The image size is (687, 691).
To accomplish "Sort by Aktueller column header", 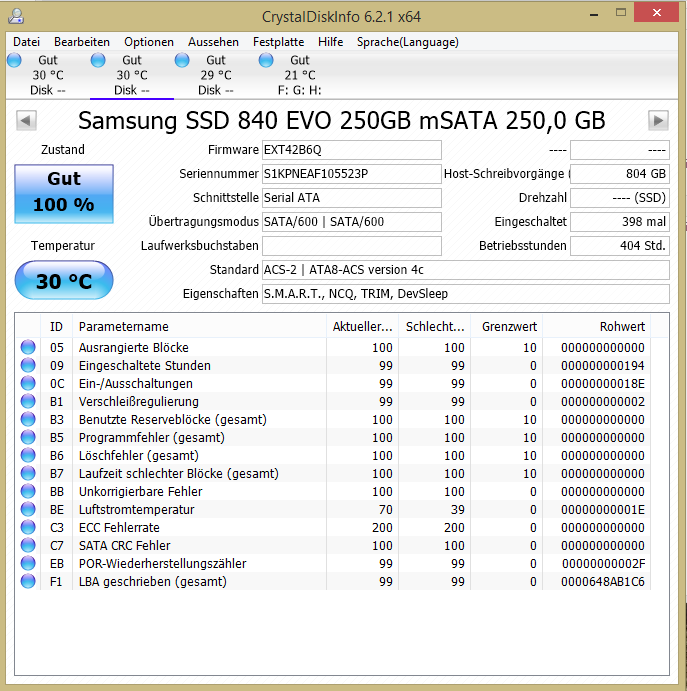I will pyautogui.click(x=362, y=327).
